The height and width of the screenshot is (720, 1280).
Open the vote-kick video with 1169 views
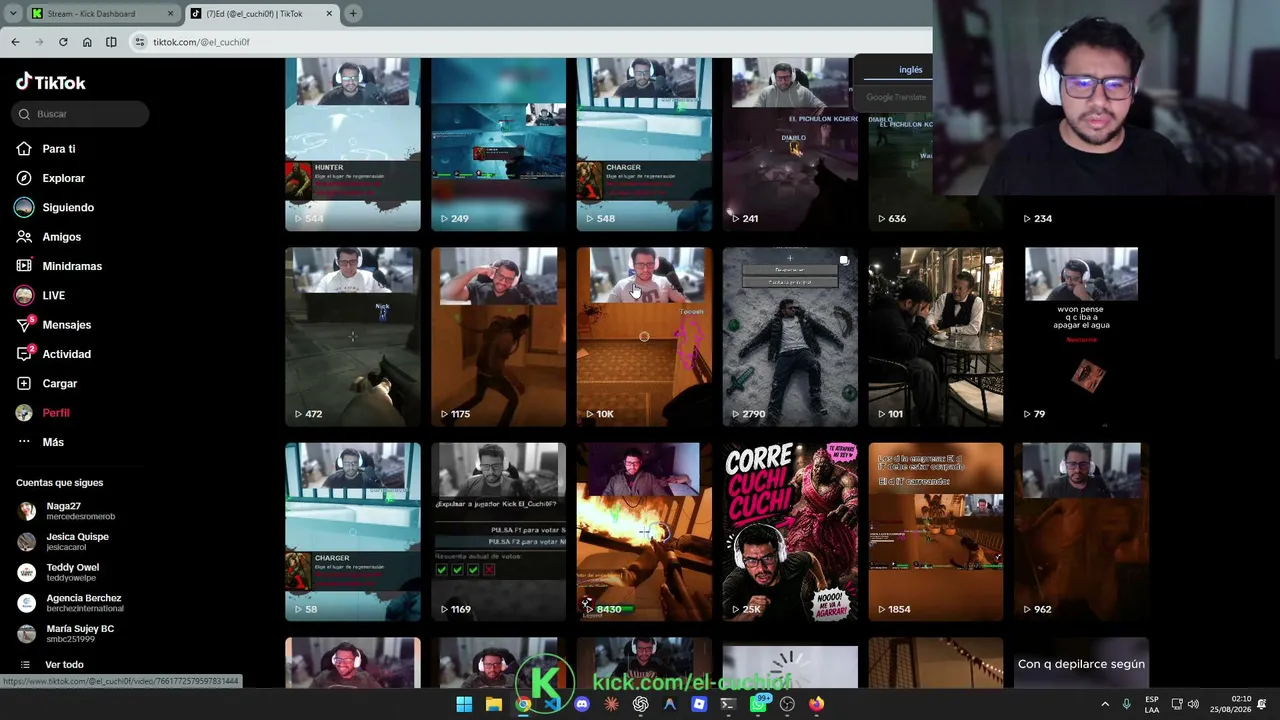click(x=499, y=532)
